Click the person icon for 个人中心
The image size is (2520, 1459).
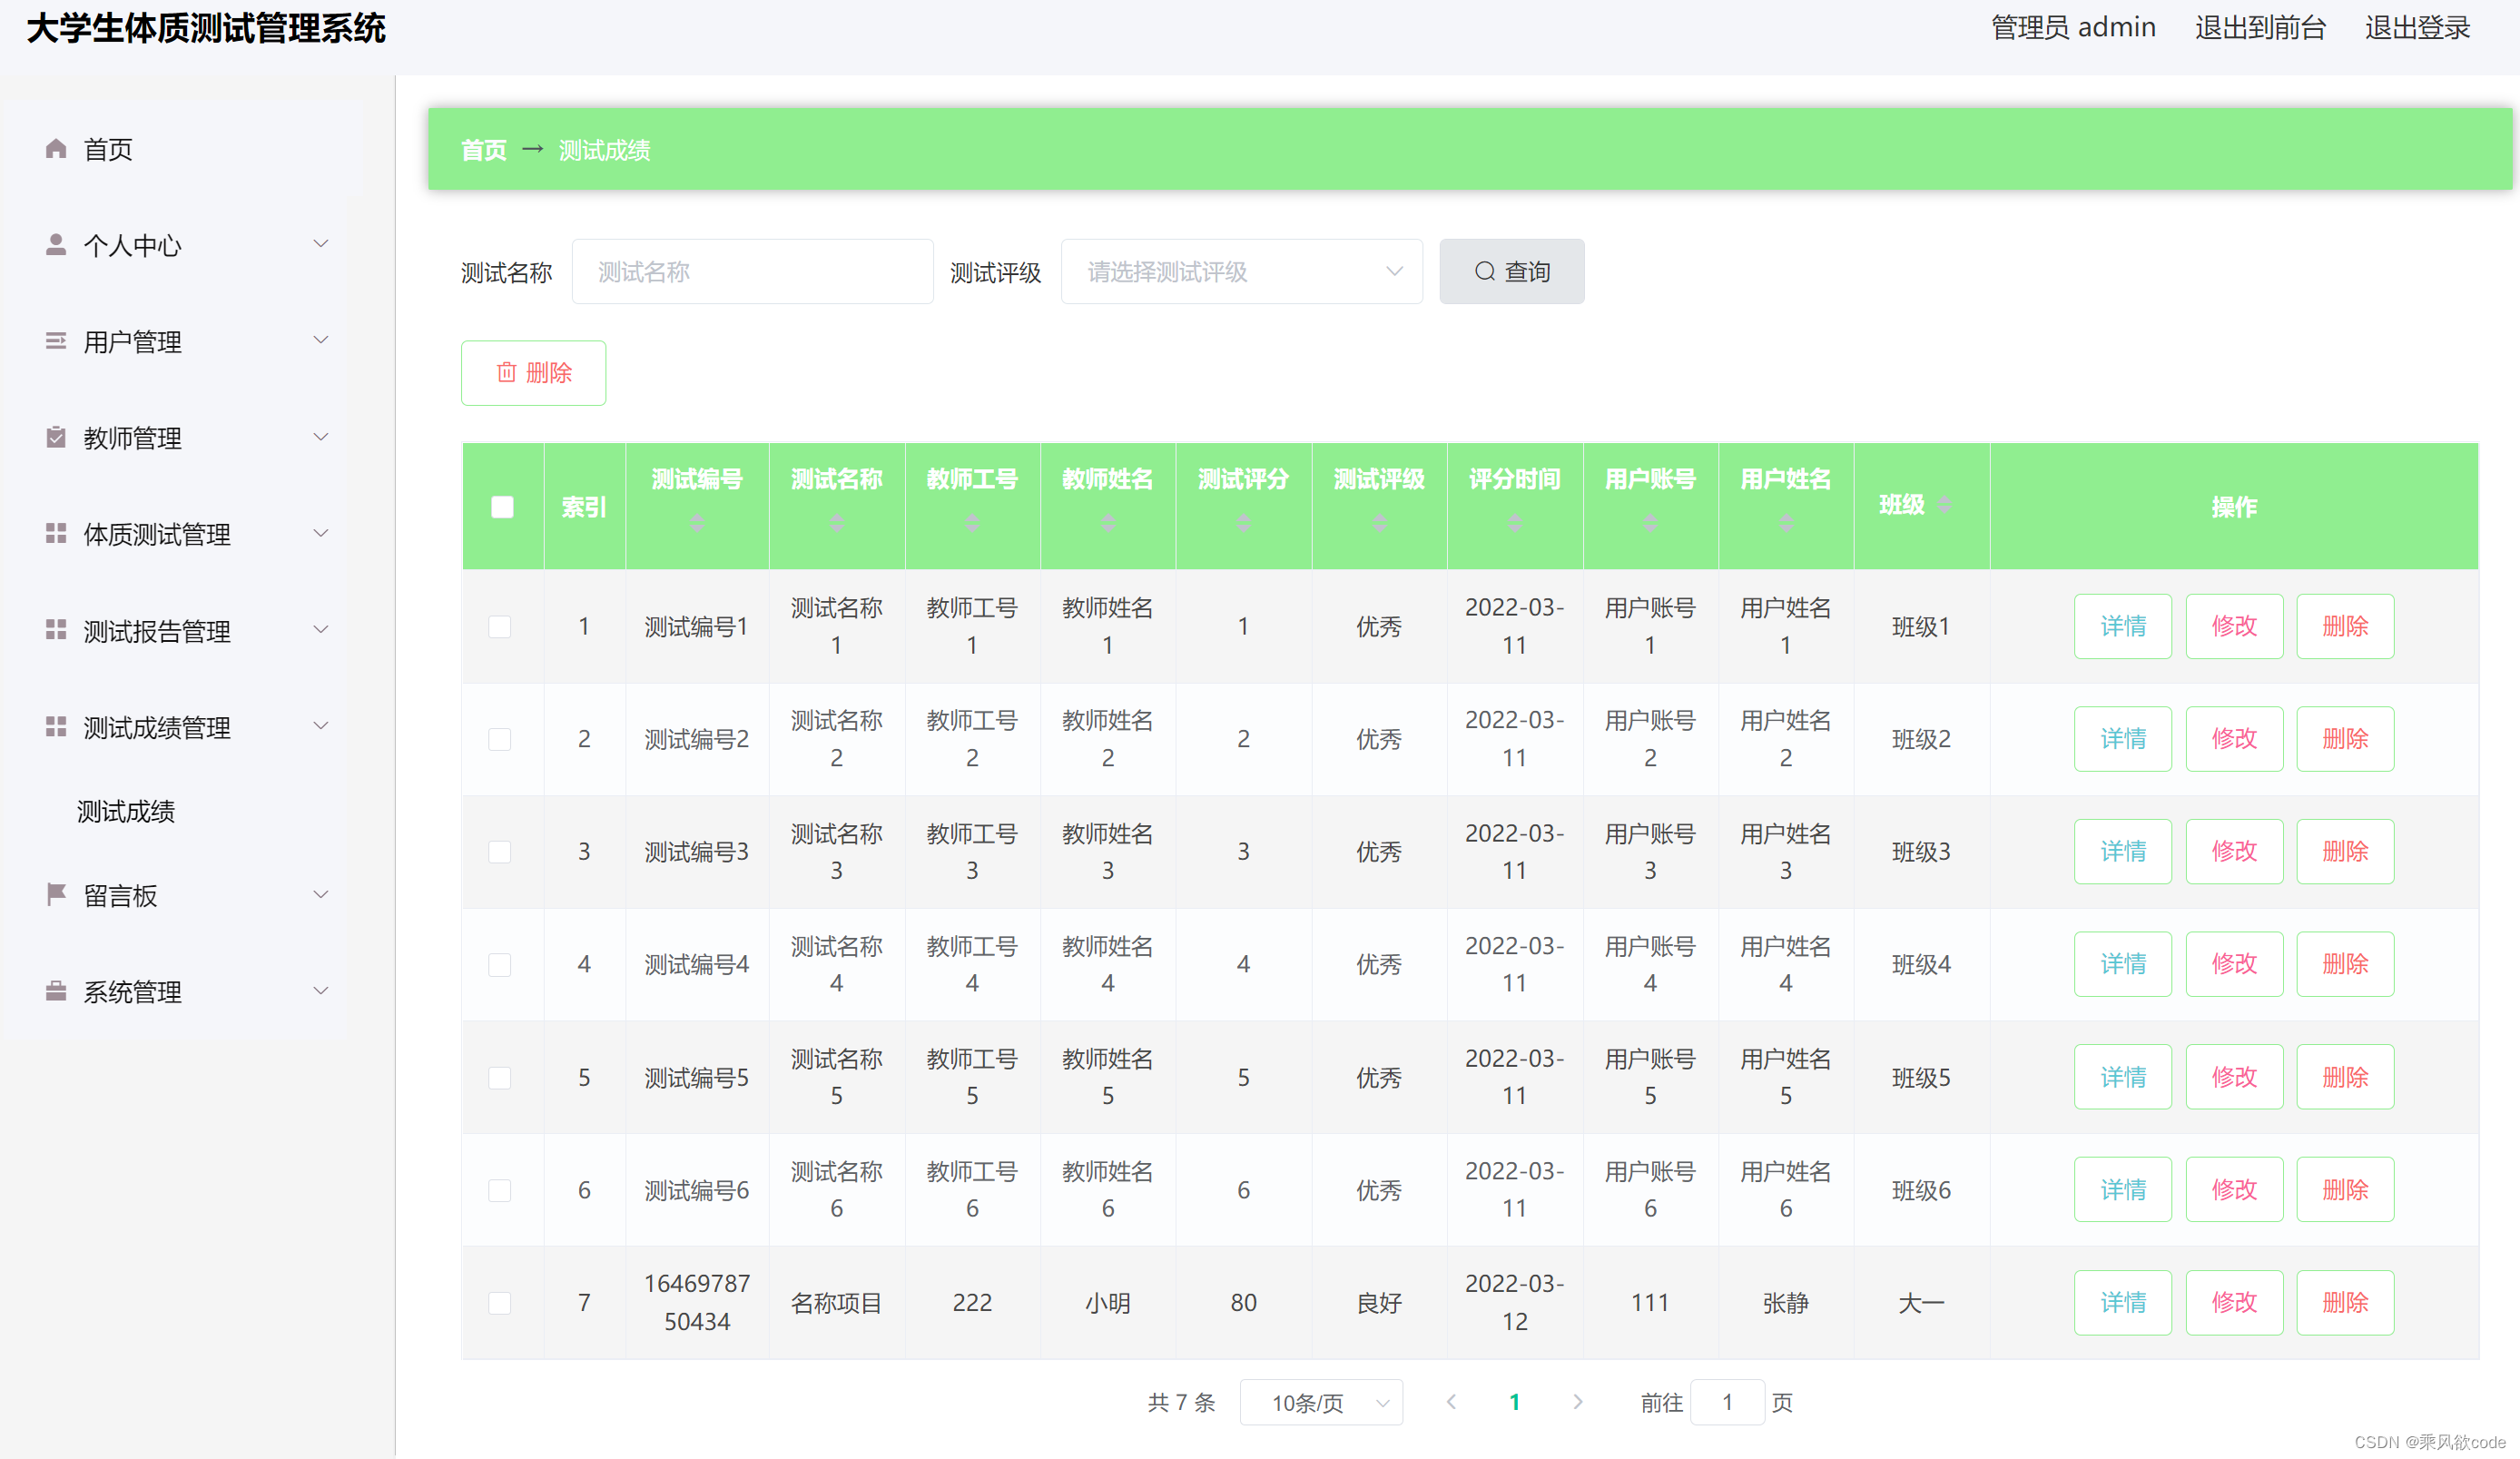[x=56, y=245]
